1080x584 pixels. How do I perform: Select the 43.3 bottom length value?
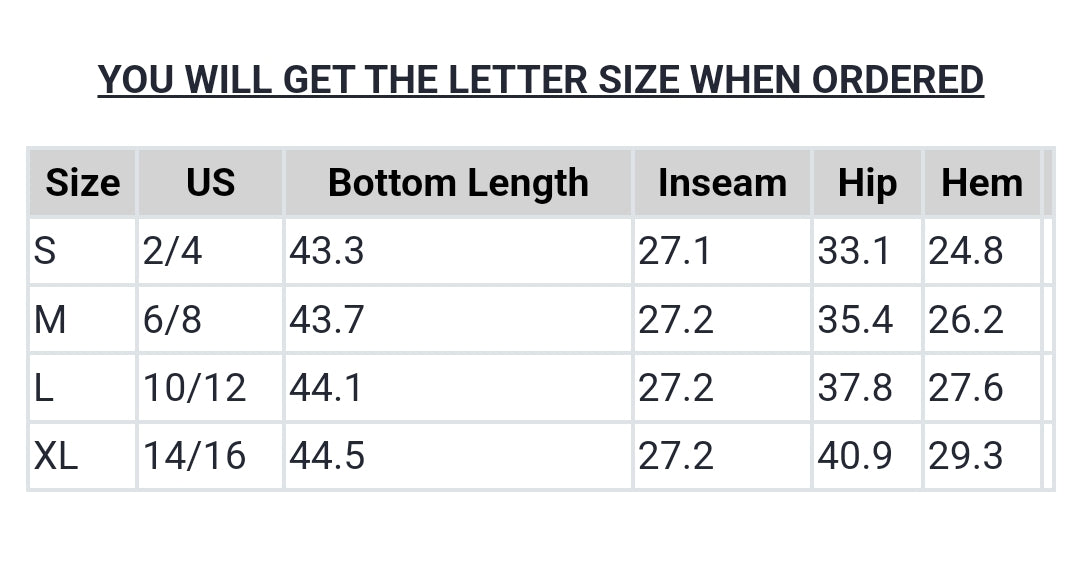327,251
